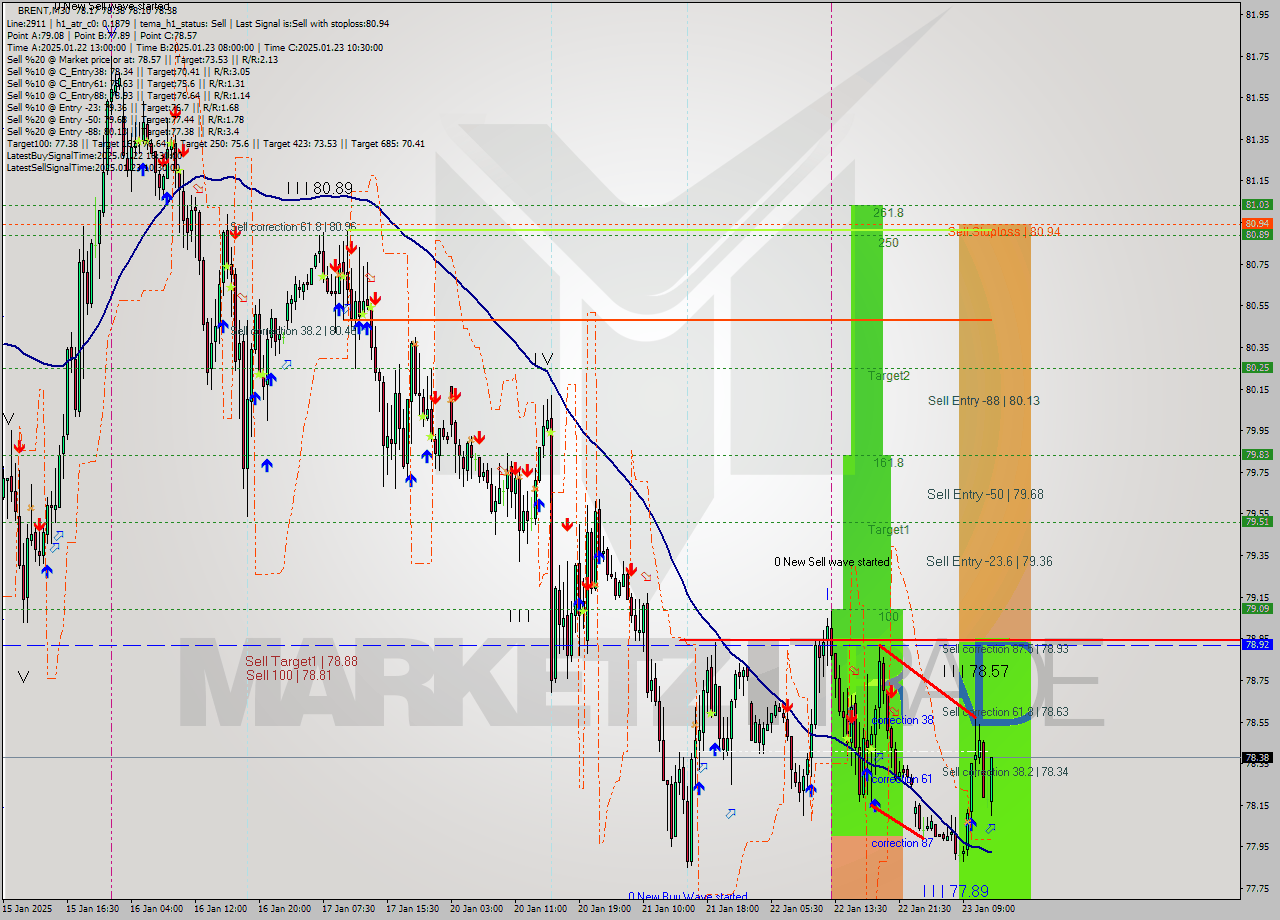Select the 'Sell Stoploss | 80.94' label
The image size is (1280, 920).
point(1004,231)
